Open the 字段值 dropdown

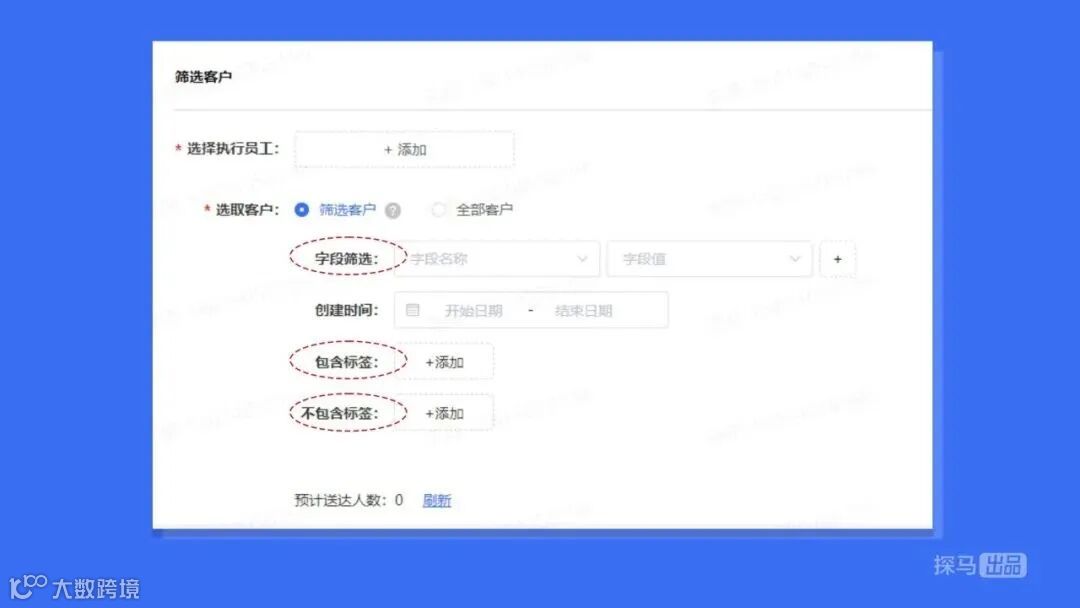[709, 259]
